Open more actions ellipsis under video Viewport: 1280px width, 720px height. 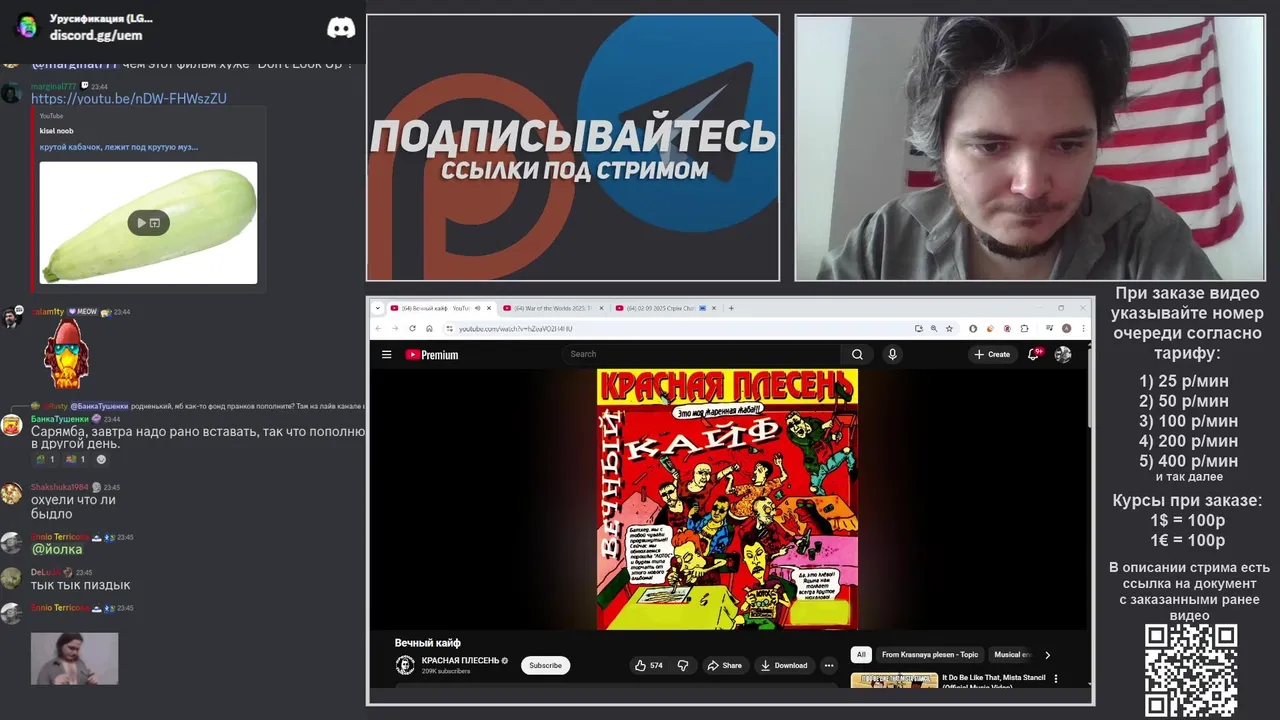click(x=828, y=665)
